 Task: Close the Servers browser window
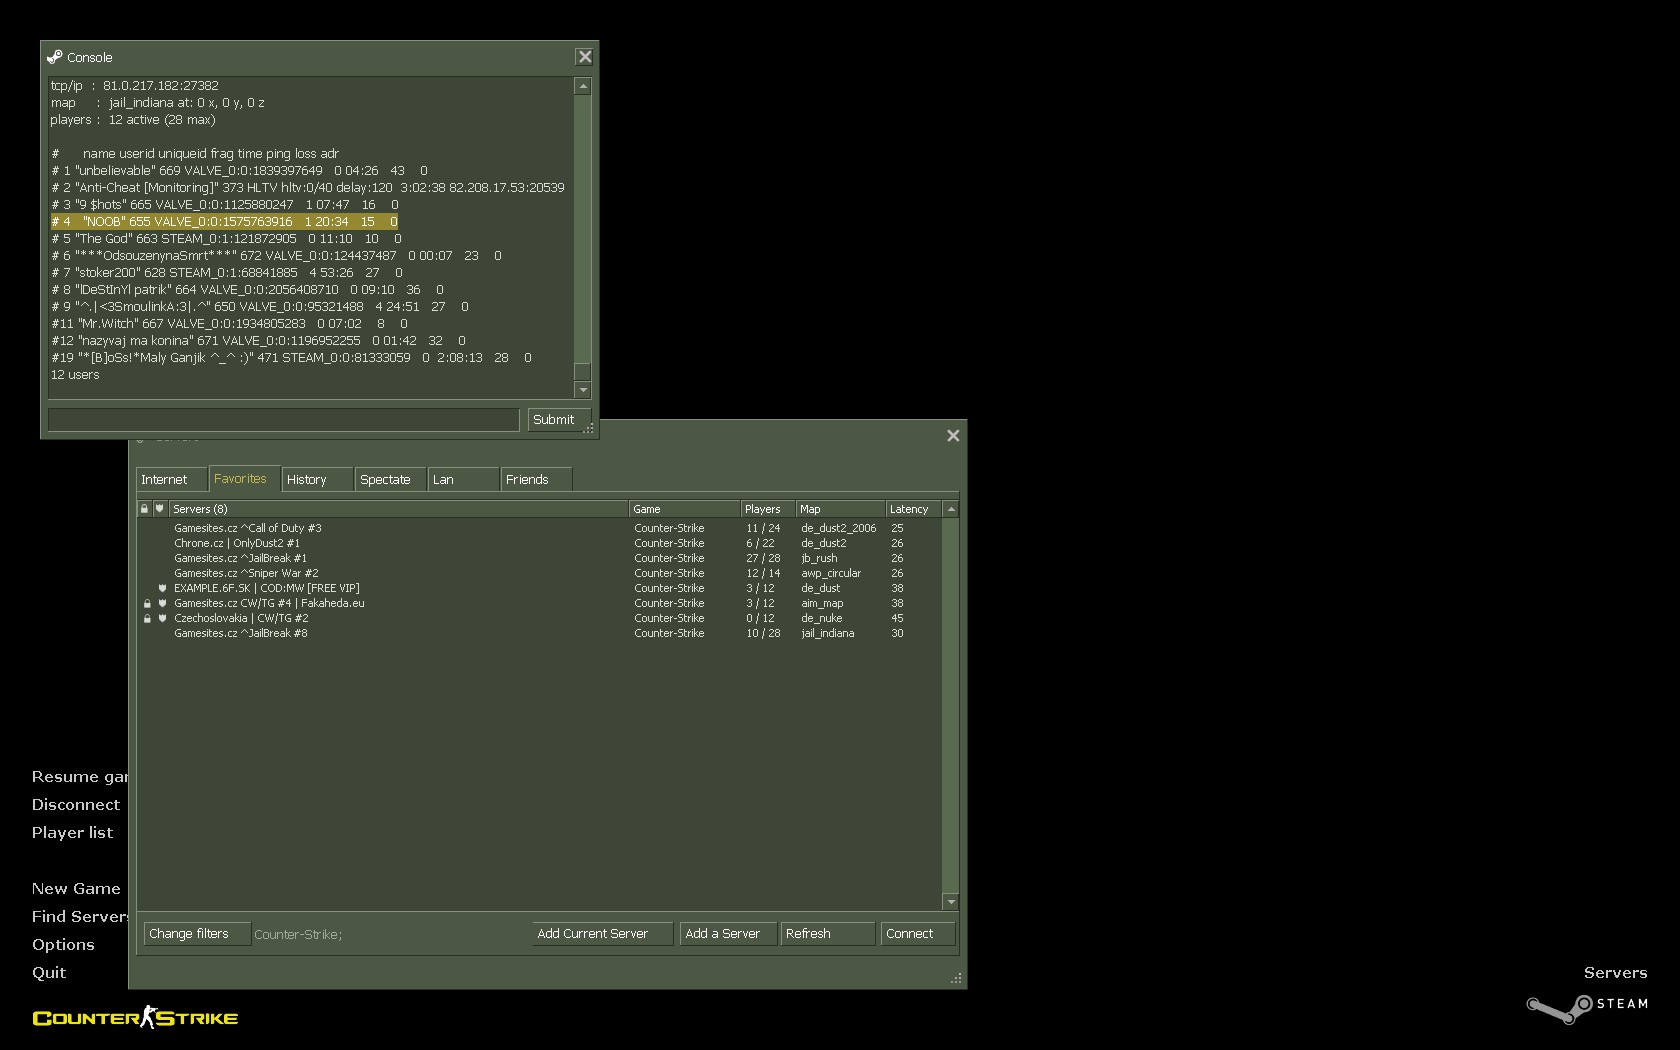point(953,435)
